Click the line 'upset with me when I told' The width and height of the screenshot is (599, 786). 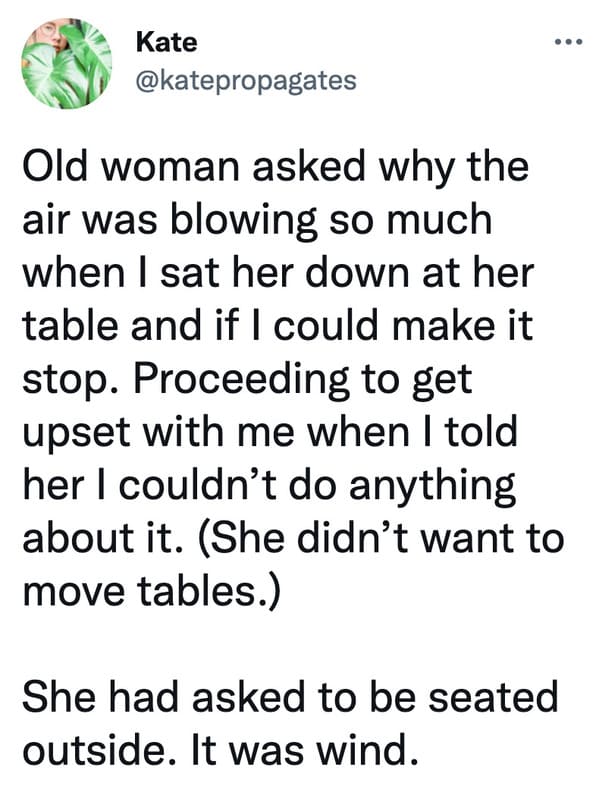(270, 433)
